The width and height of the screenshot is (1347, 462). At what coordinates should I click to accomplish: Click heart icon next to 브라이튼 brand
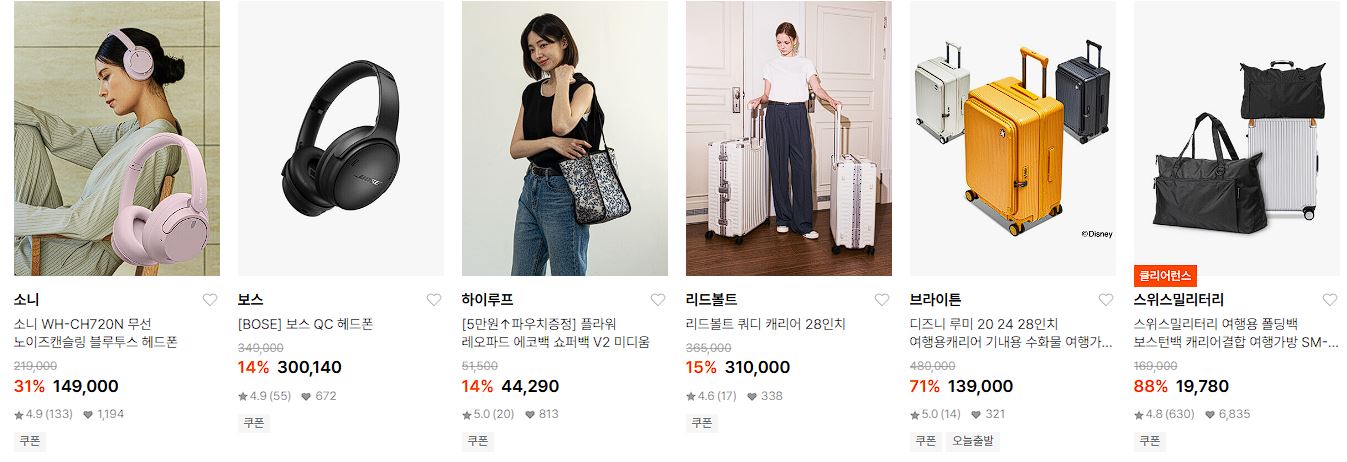click(x=1106, y=300)
